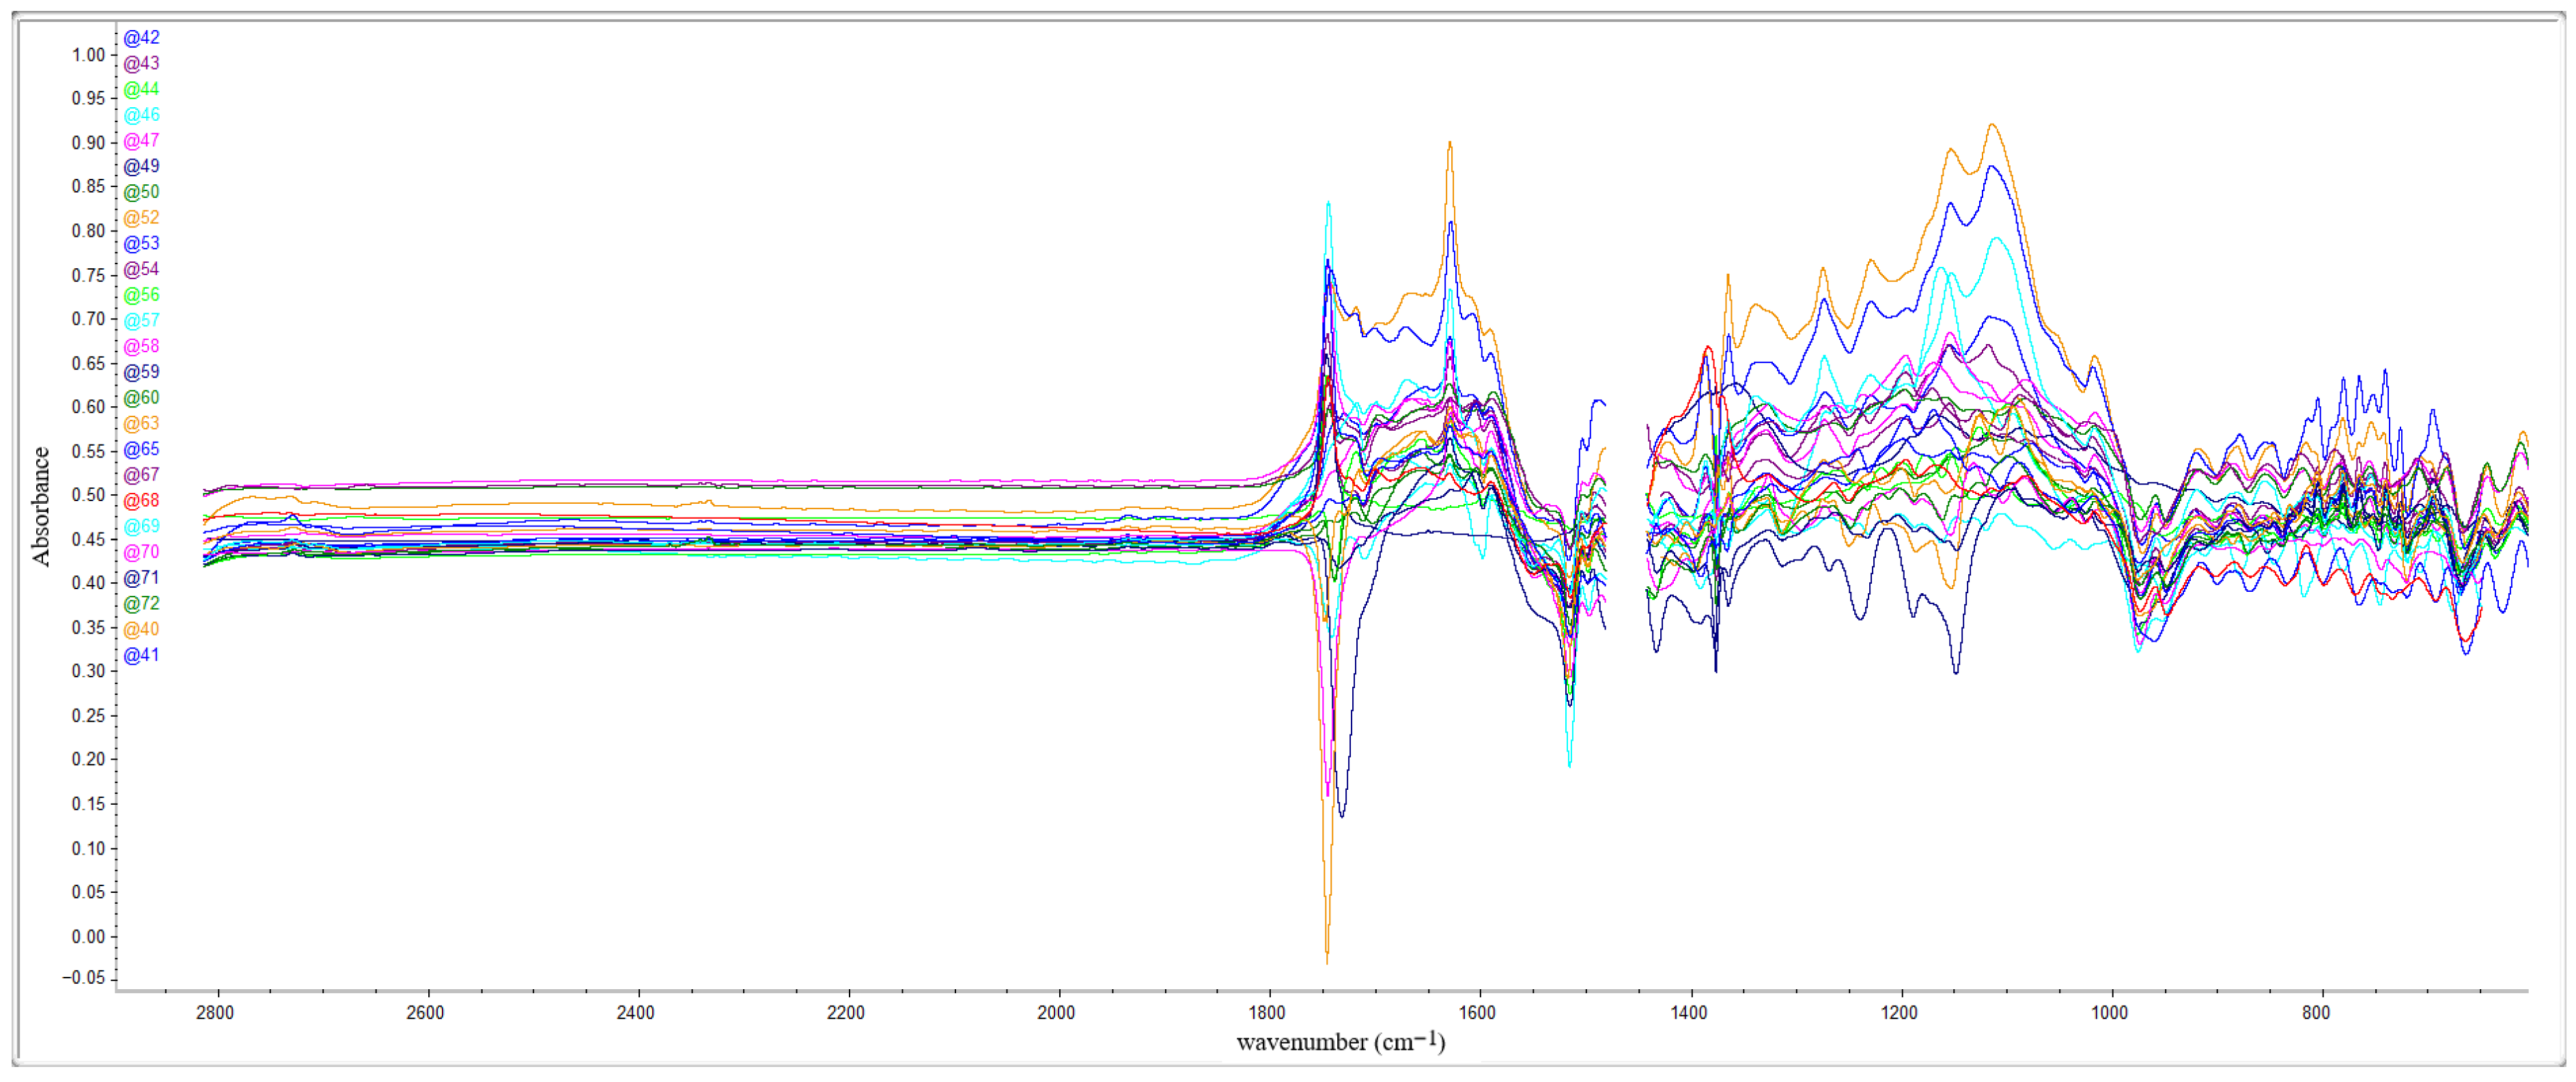Click the 0.00 Absorbance tick label
This screenshot has height=1082, width=2576.
(88, 936)
